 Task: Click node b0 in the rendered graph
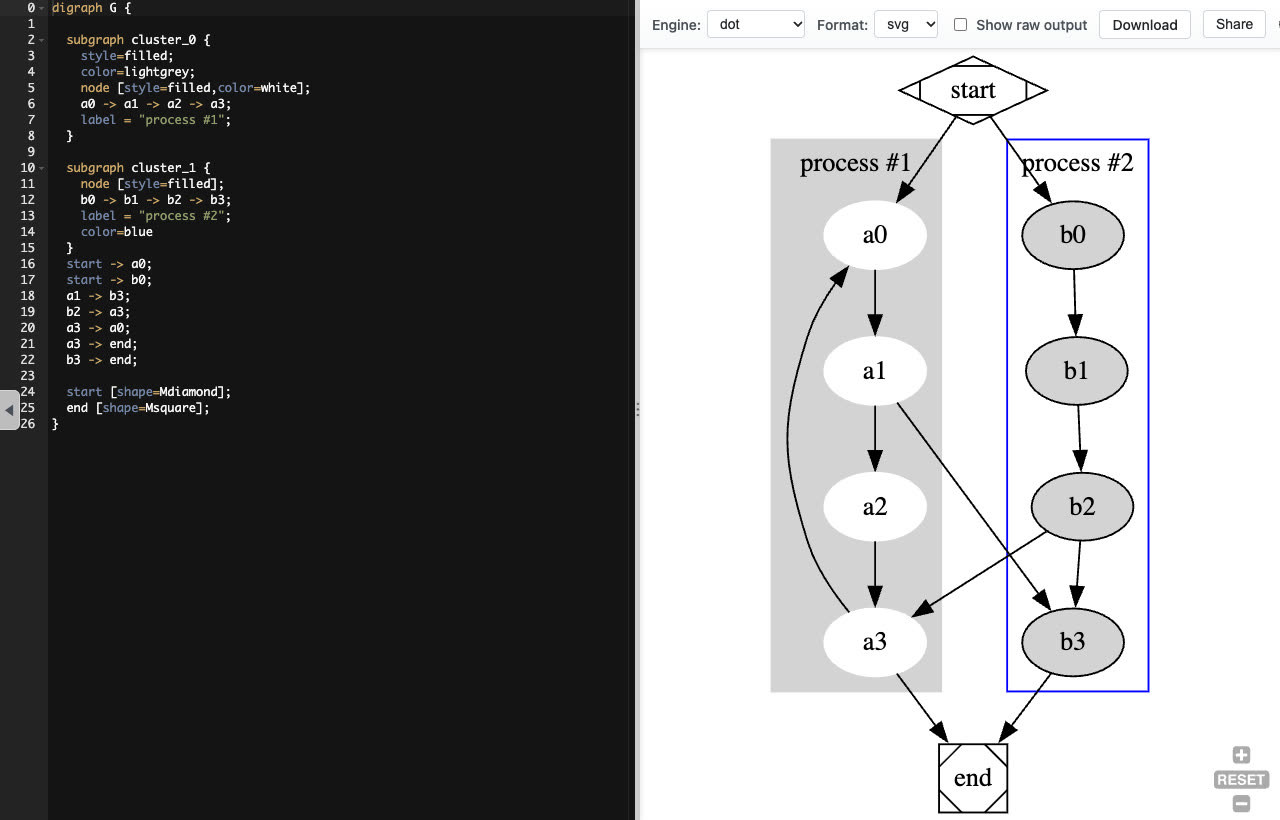[x=1073, y=235]
